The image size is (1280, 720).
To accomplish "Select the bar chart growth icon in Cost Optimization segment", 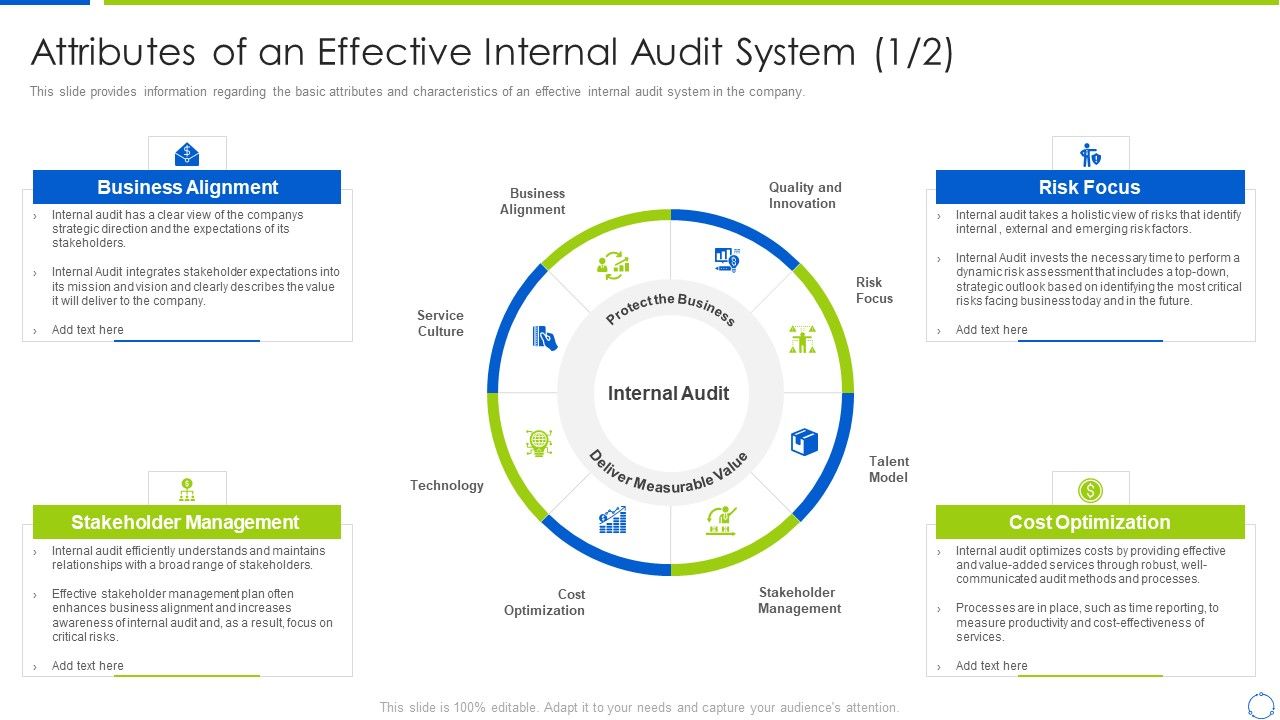I will coord(612,519).
